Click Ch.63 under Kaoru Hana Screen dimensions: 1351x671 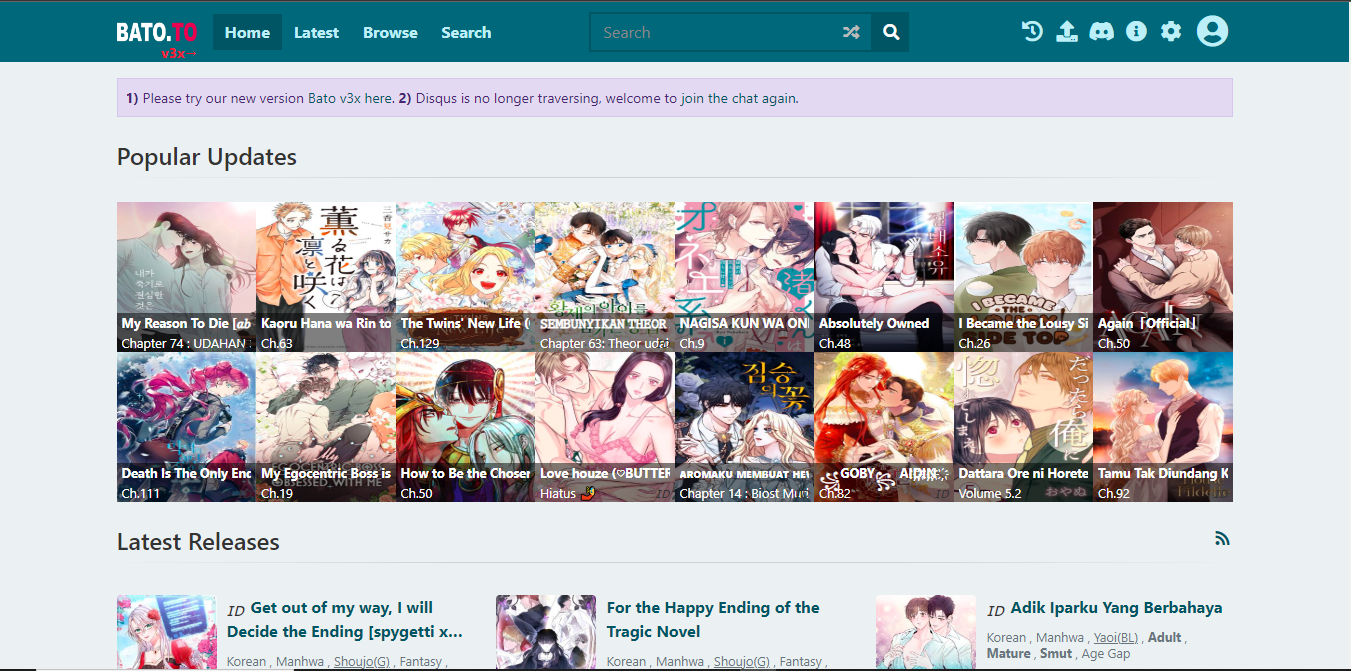click(x=277, y=343)
